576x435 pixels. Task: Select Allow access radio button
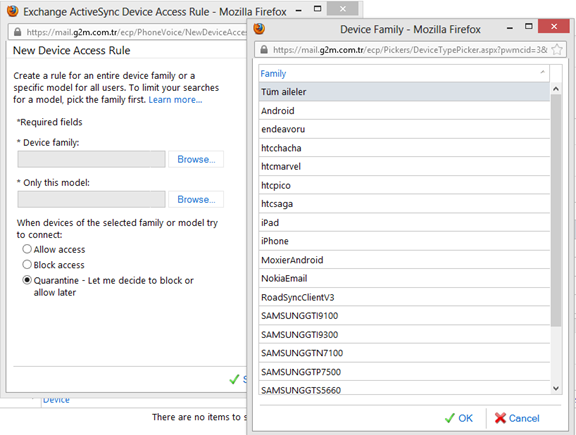point(27,249)
